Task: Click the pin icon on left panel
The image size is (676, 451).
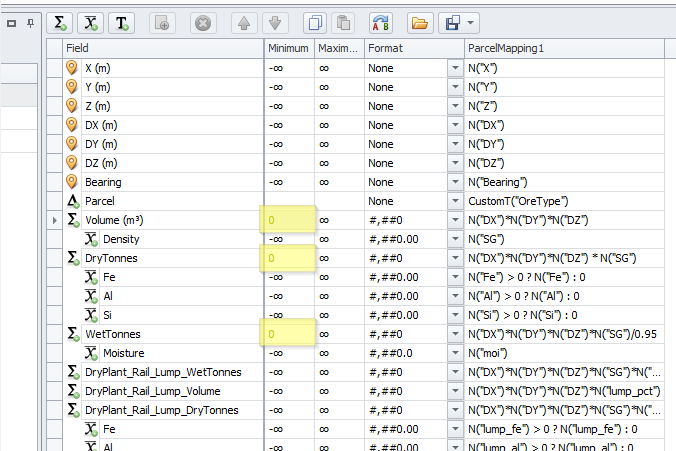Action: point(28,22)
